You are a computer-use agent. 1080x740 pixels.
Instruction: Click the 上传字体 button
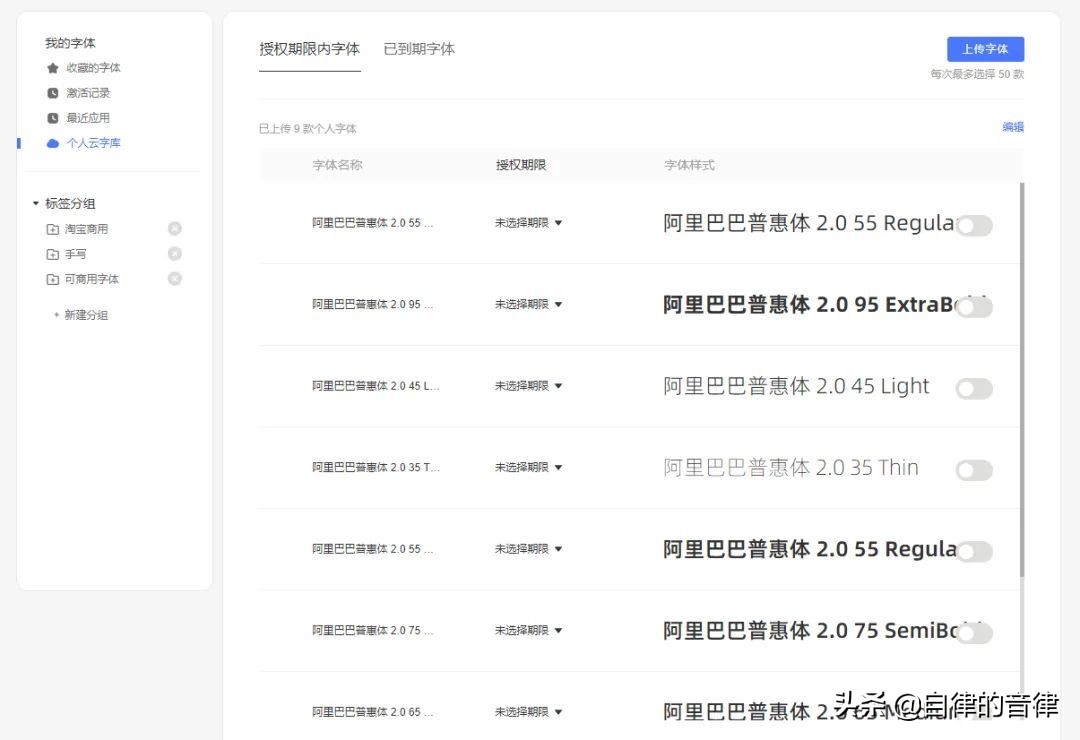(985, 48)
